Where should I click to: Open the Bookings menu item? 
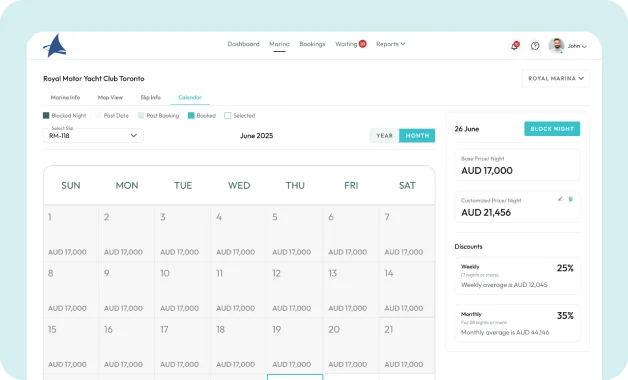(312, 44)
